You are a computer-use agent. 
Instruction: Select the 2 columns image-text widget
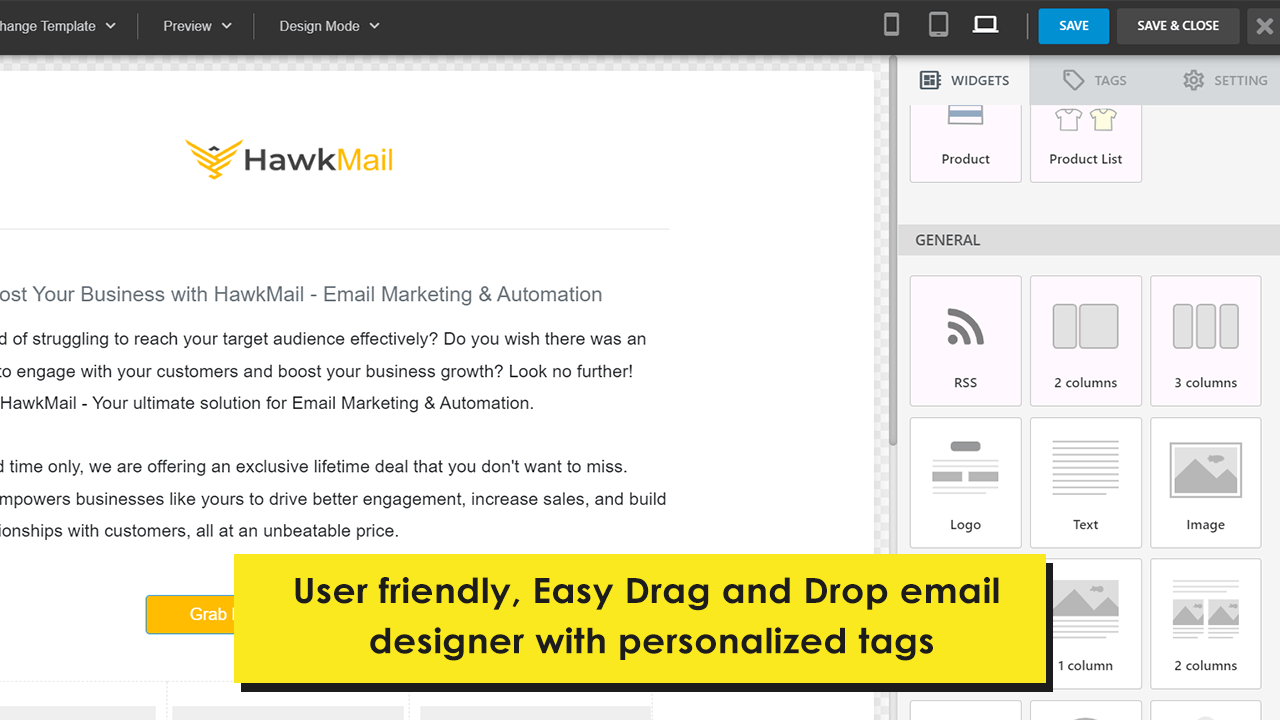coord(1206,624)
